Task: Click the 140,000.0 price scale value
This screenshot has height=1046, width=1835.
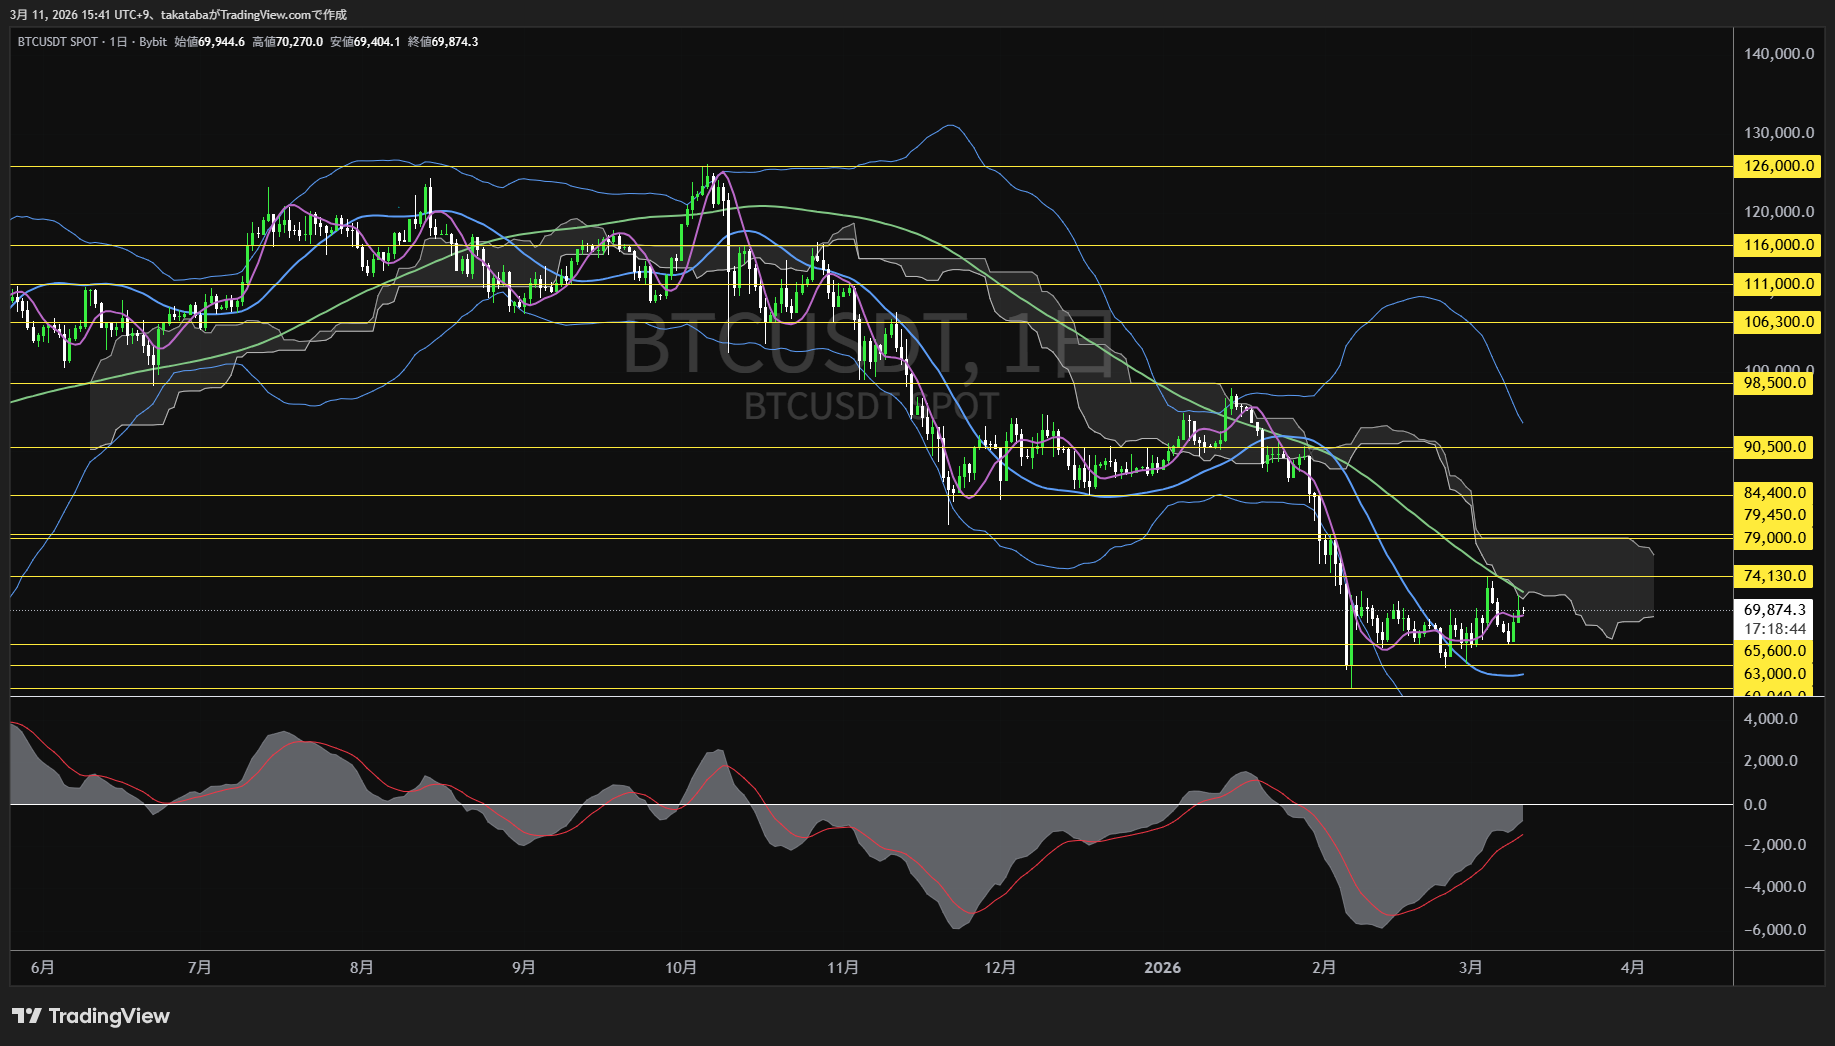Action: click(1778, 54)
